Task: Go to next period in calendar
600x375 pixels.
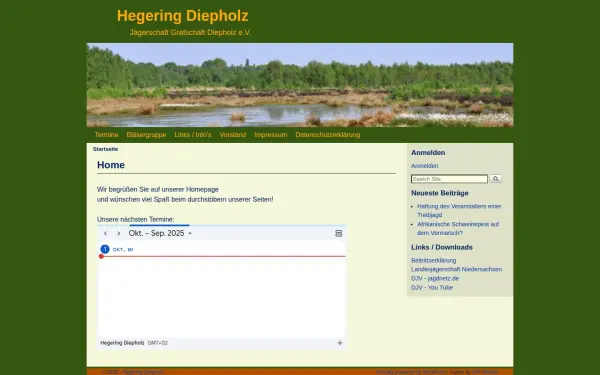Action: 119,233
